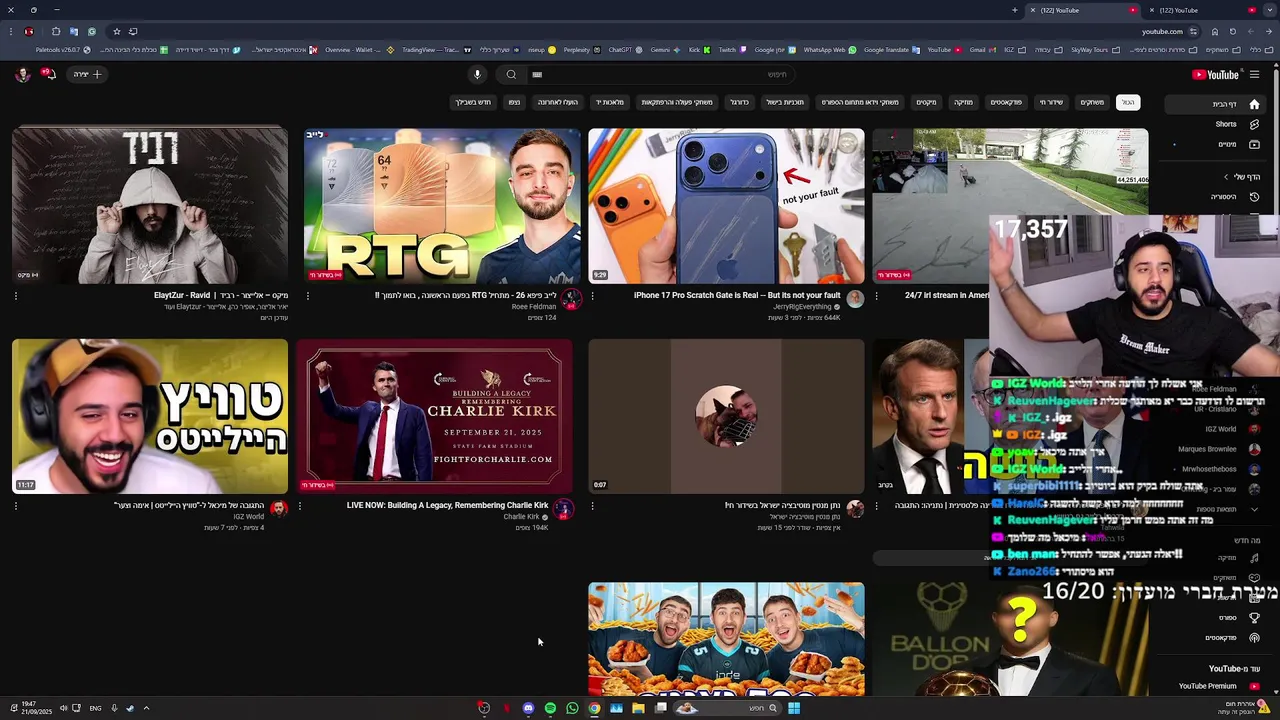1280x720 pixels.
Task: Open the JerryRigEverything channel avatar
Action: [x=855, y=298]
